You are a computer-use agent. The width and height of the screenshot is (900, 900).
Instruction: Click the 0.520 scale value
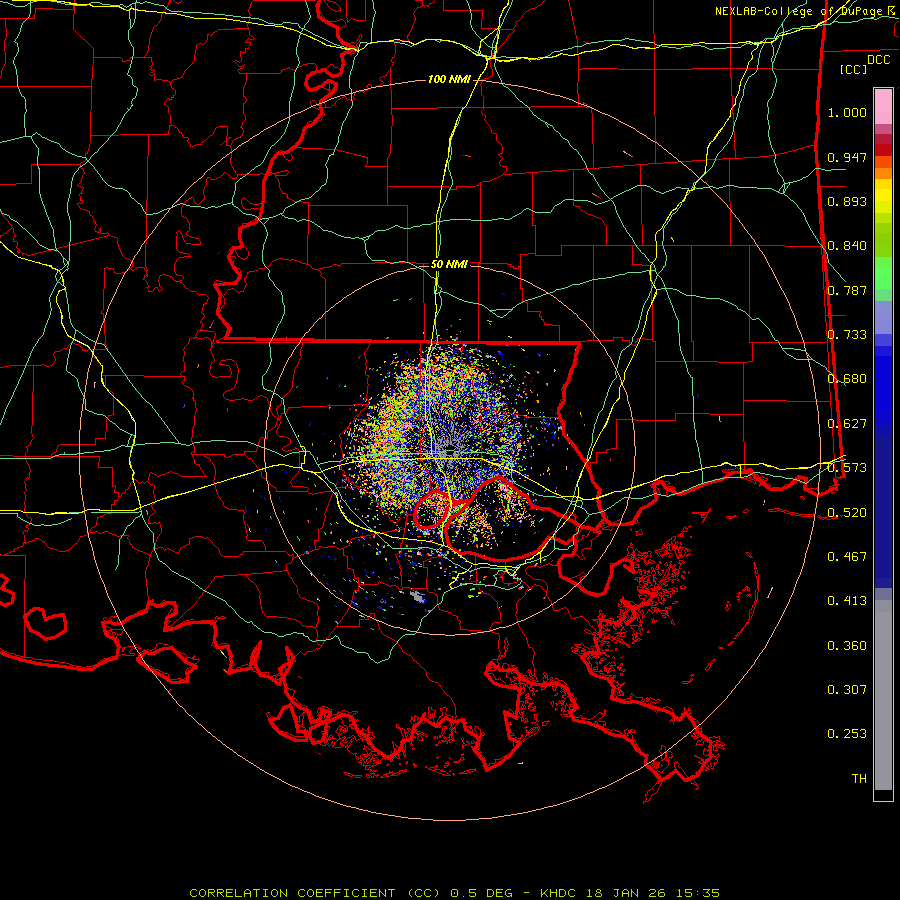(847, 513)
